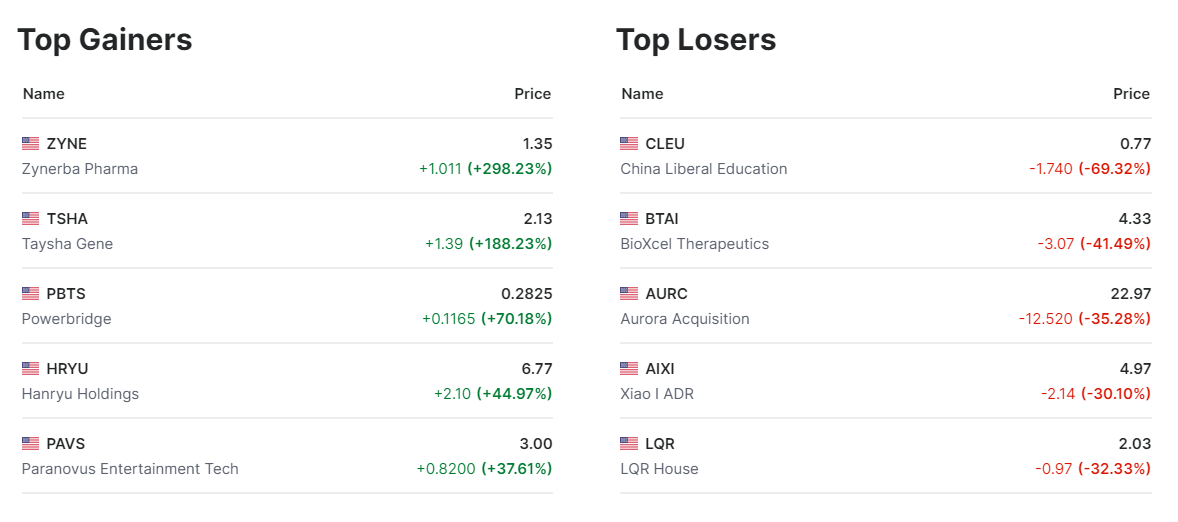The image size is (1178, 522).
Task: Click the BioXcel Therapeutics company name
Action: [x=694, y=244]
